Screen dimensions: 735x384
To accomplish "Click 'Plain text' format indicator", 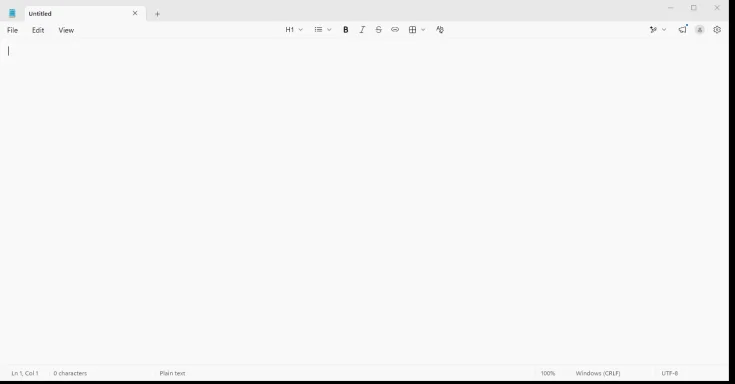I will pyautogui.click(x=172, y=373).
